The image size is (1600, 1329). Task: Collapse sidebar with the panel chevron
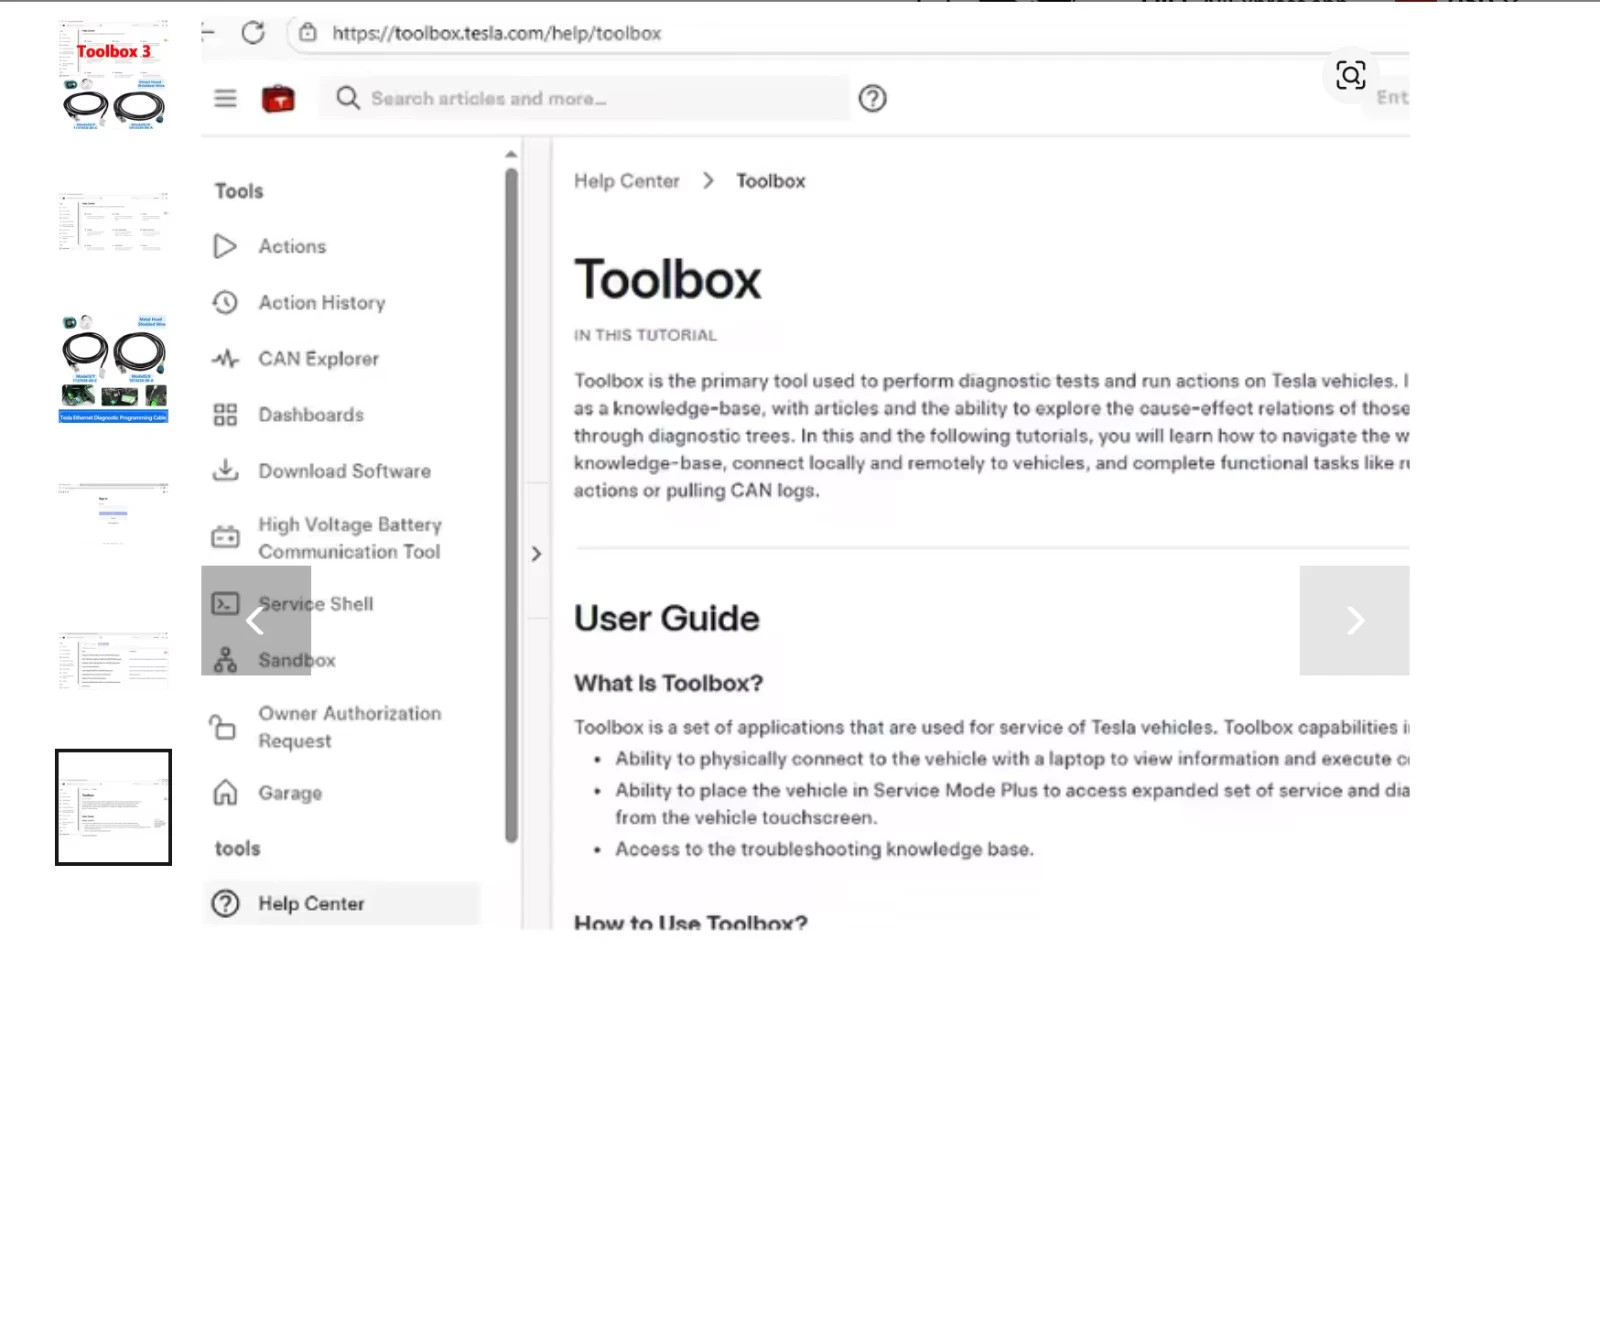[x=536, y=553]
